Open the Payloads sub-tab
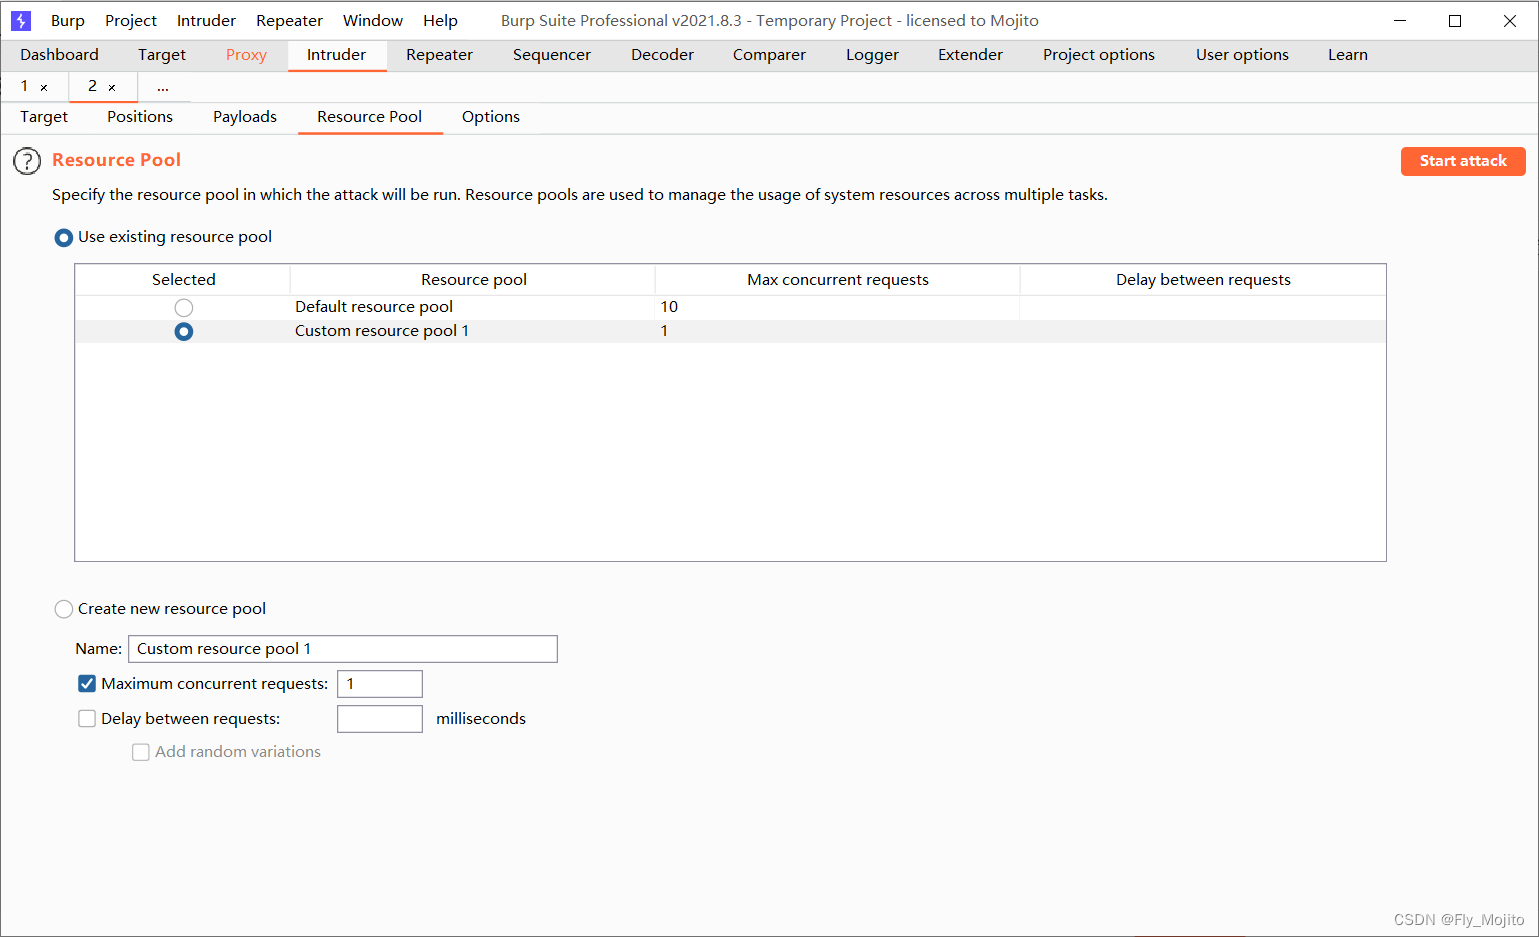This screenshot has height=937, width=1539. pos(245,117)
